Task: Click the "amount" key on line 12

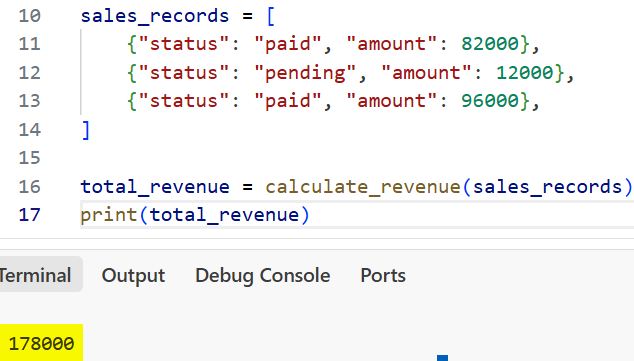Action: 426,73
